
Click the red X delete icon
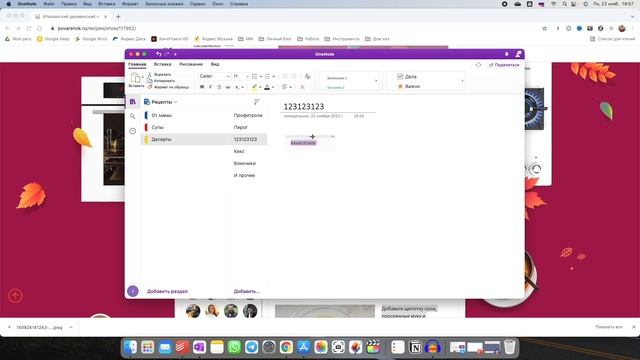coord(302,87)
